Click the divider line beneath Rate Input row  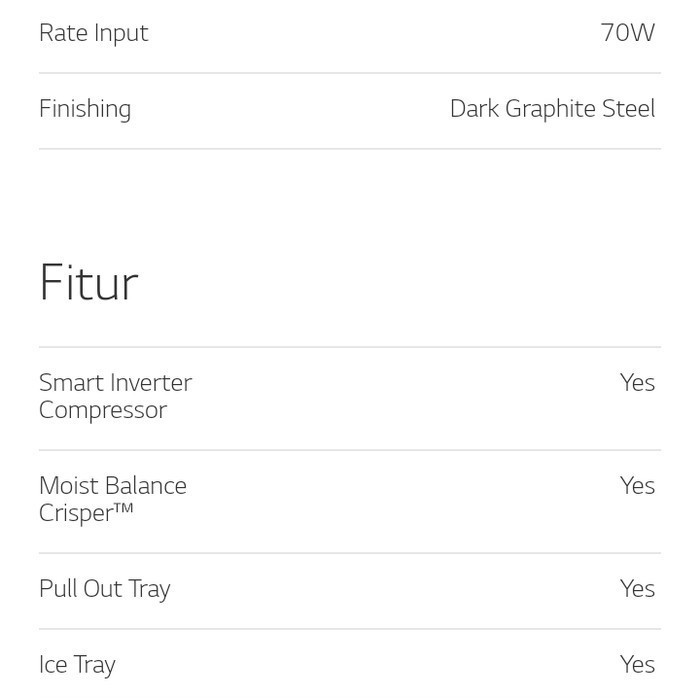[x=350, y=73]
